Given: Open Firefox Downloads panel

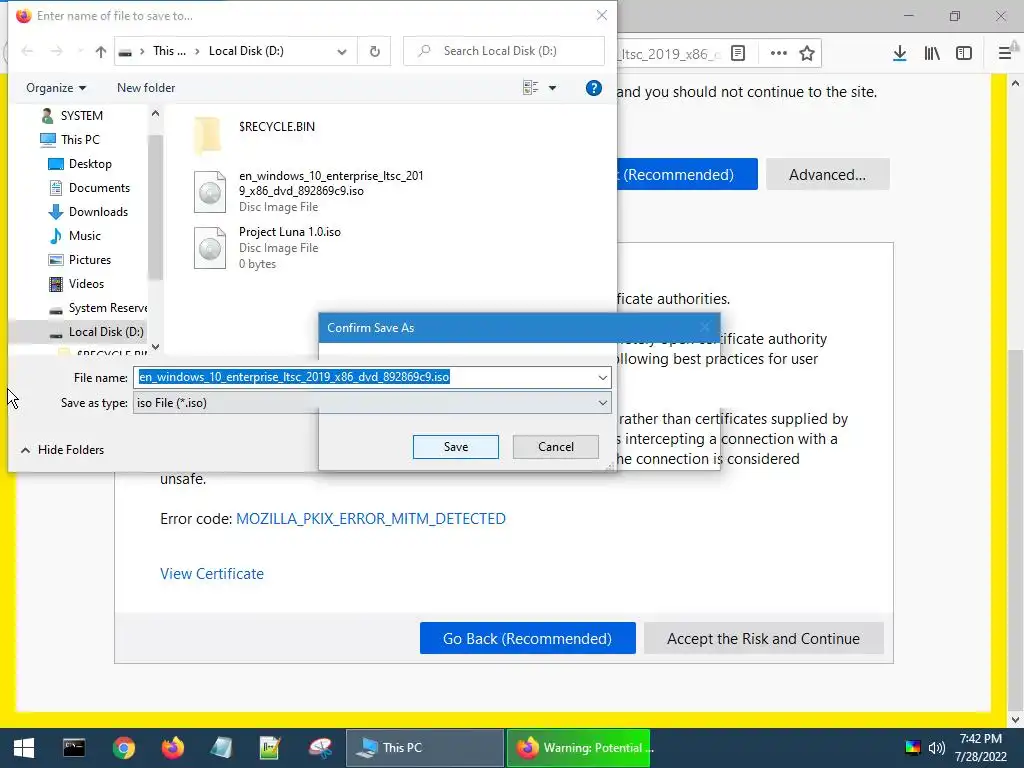Looking at the screenshot, I should tap(900, 54).
